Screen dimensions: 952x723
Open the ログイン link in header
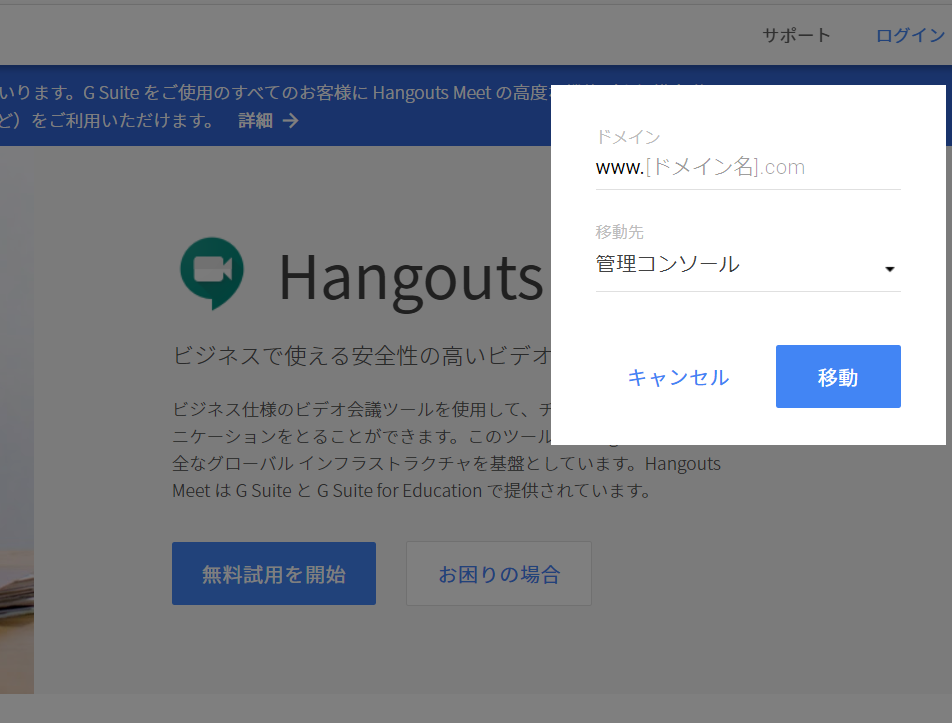pos(910,35)
